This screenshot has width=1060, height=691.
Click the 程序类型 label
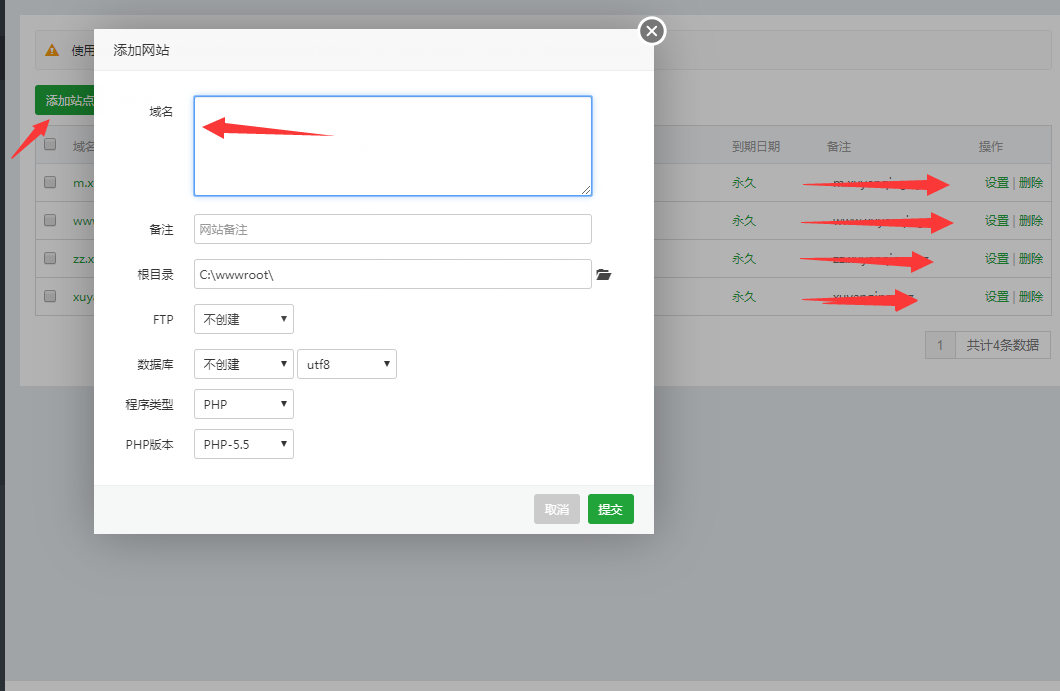[149, 404]
